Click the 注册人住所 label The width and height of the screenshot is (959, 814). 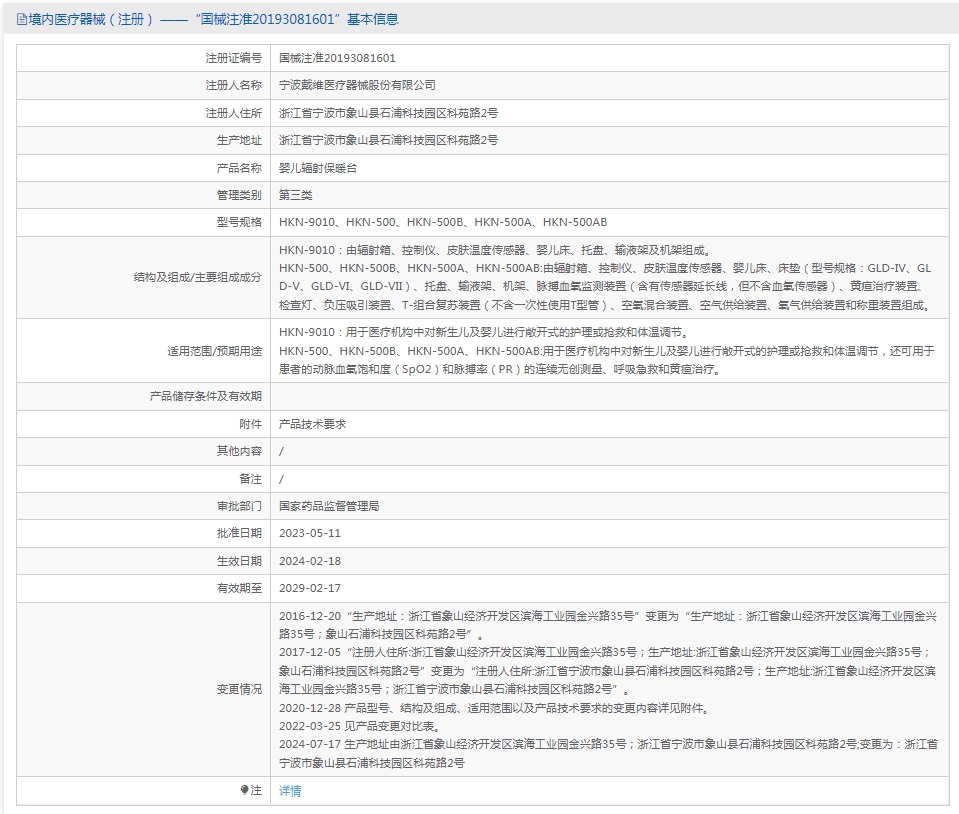[233, 113]
